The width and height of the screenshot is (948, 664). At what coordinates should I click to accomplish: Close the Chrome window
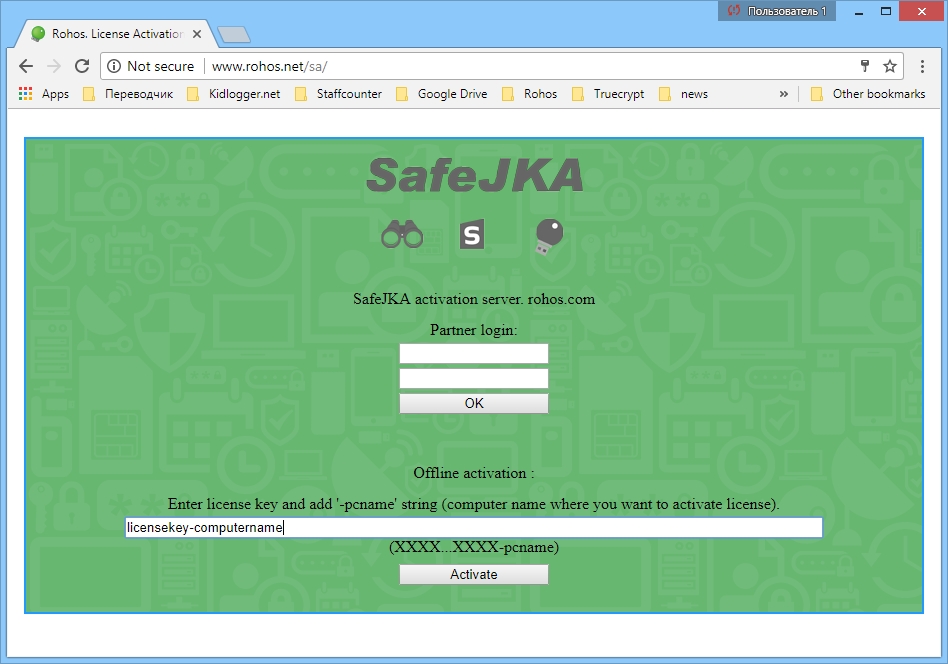coord(921,11)
